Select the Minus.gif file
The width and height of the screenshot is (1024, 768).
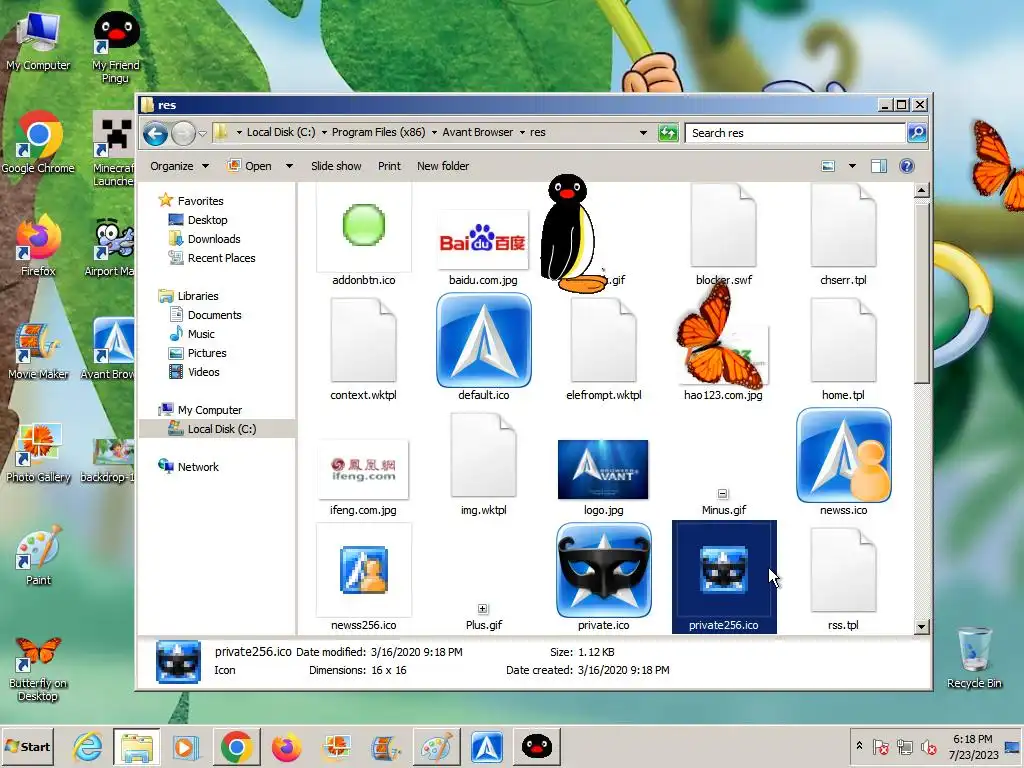pyautogui.click(x=723, y=501)
